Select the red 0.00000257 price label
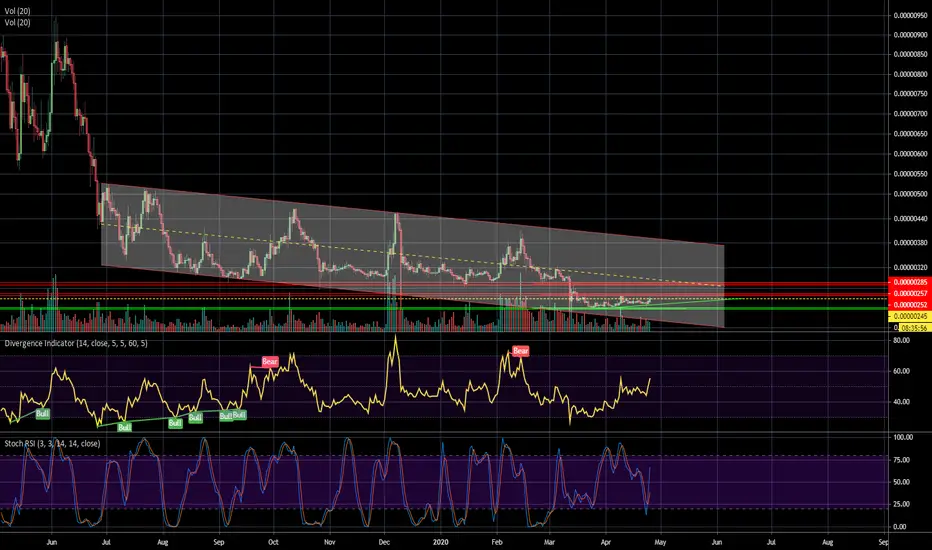Screen dimensions: 932x550 click(x=909, y=294)
